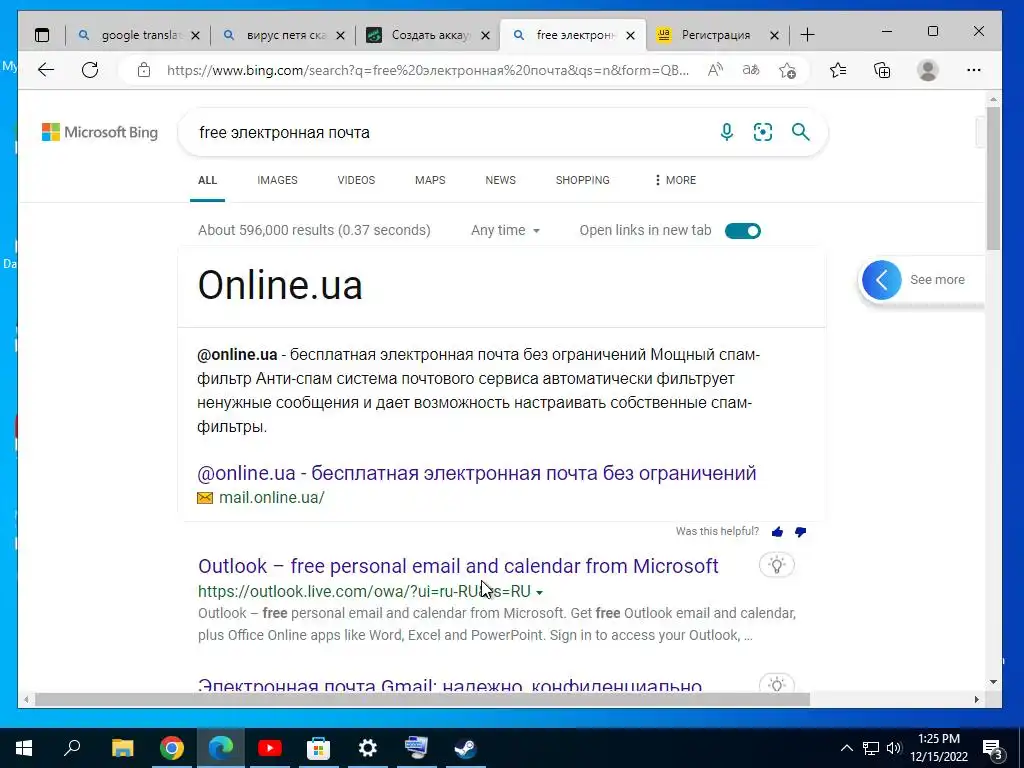The image size is (1024, 768).
Task: View site info via the lock icon
Action: click(144, 70)
